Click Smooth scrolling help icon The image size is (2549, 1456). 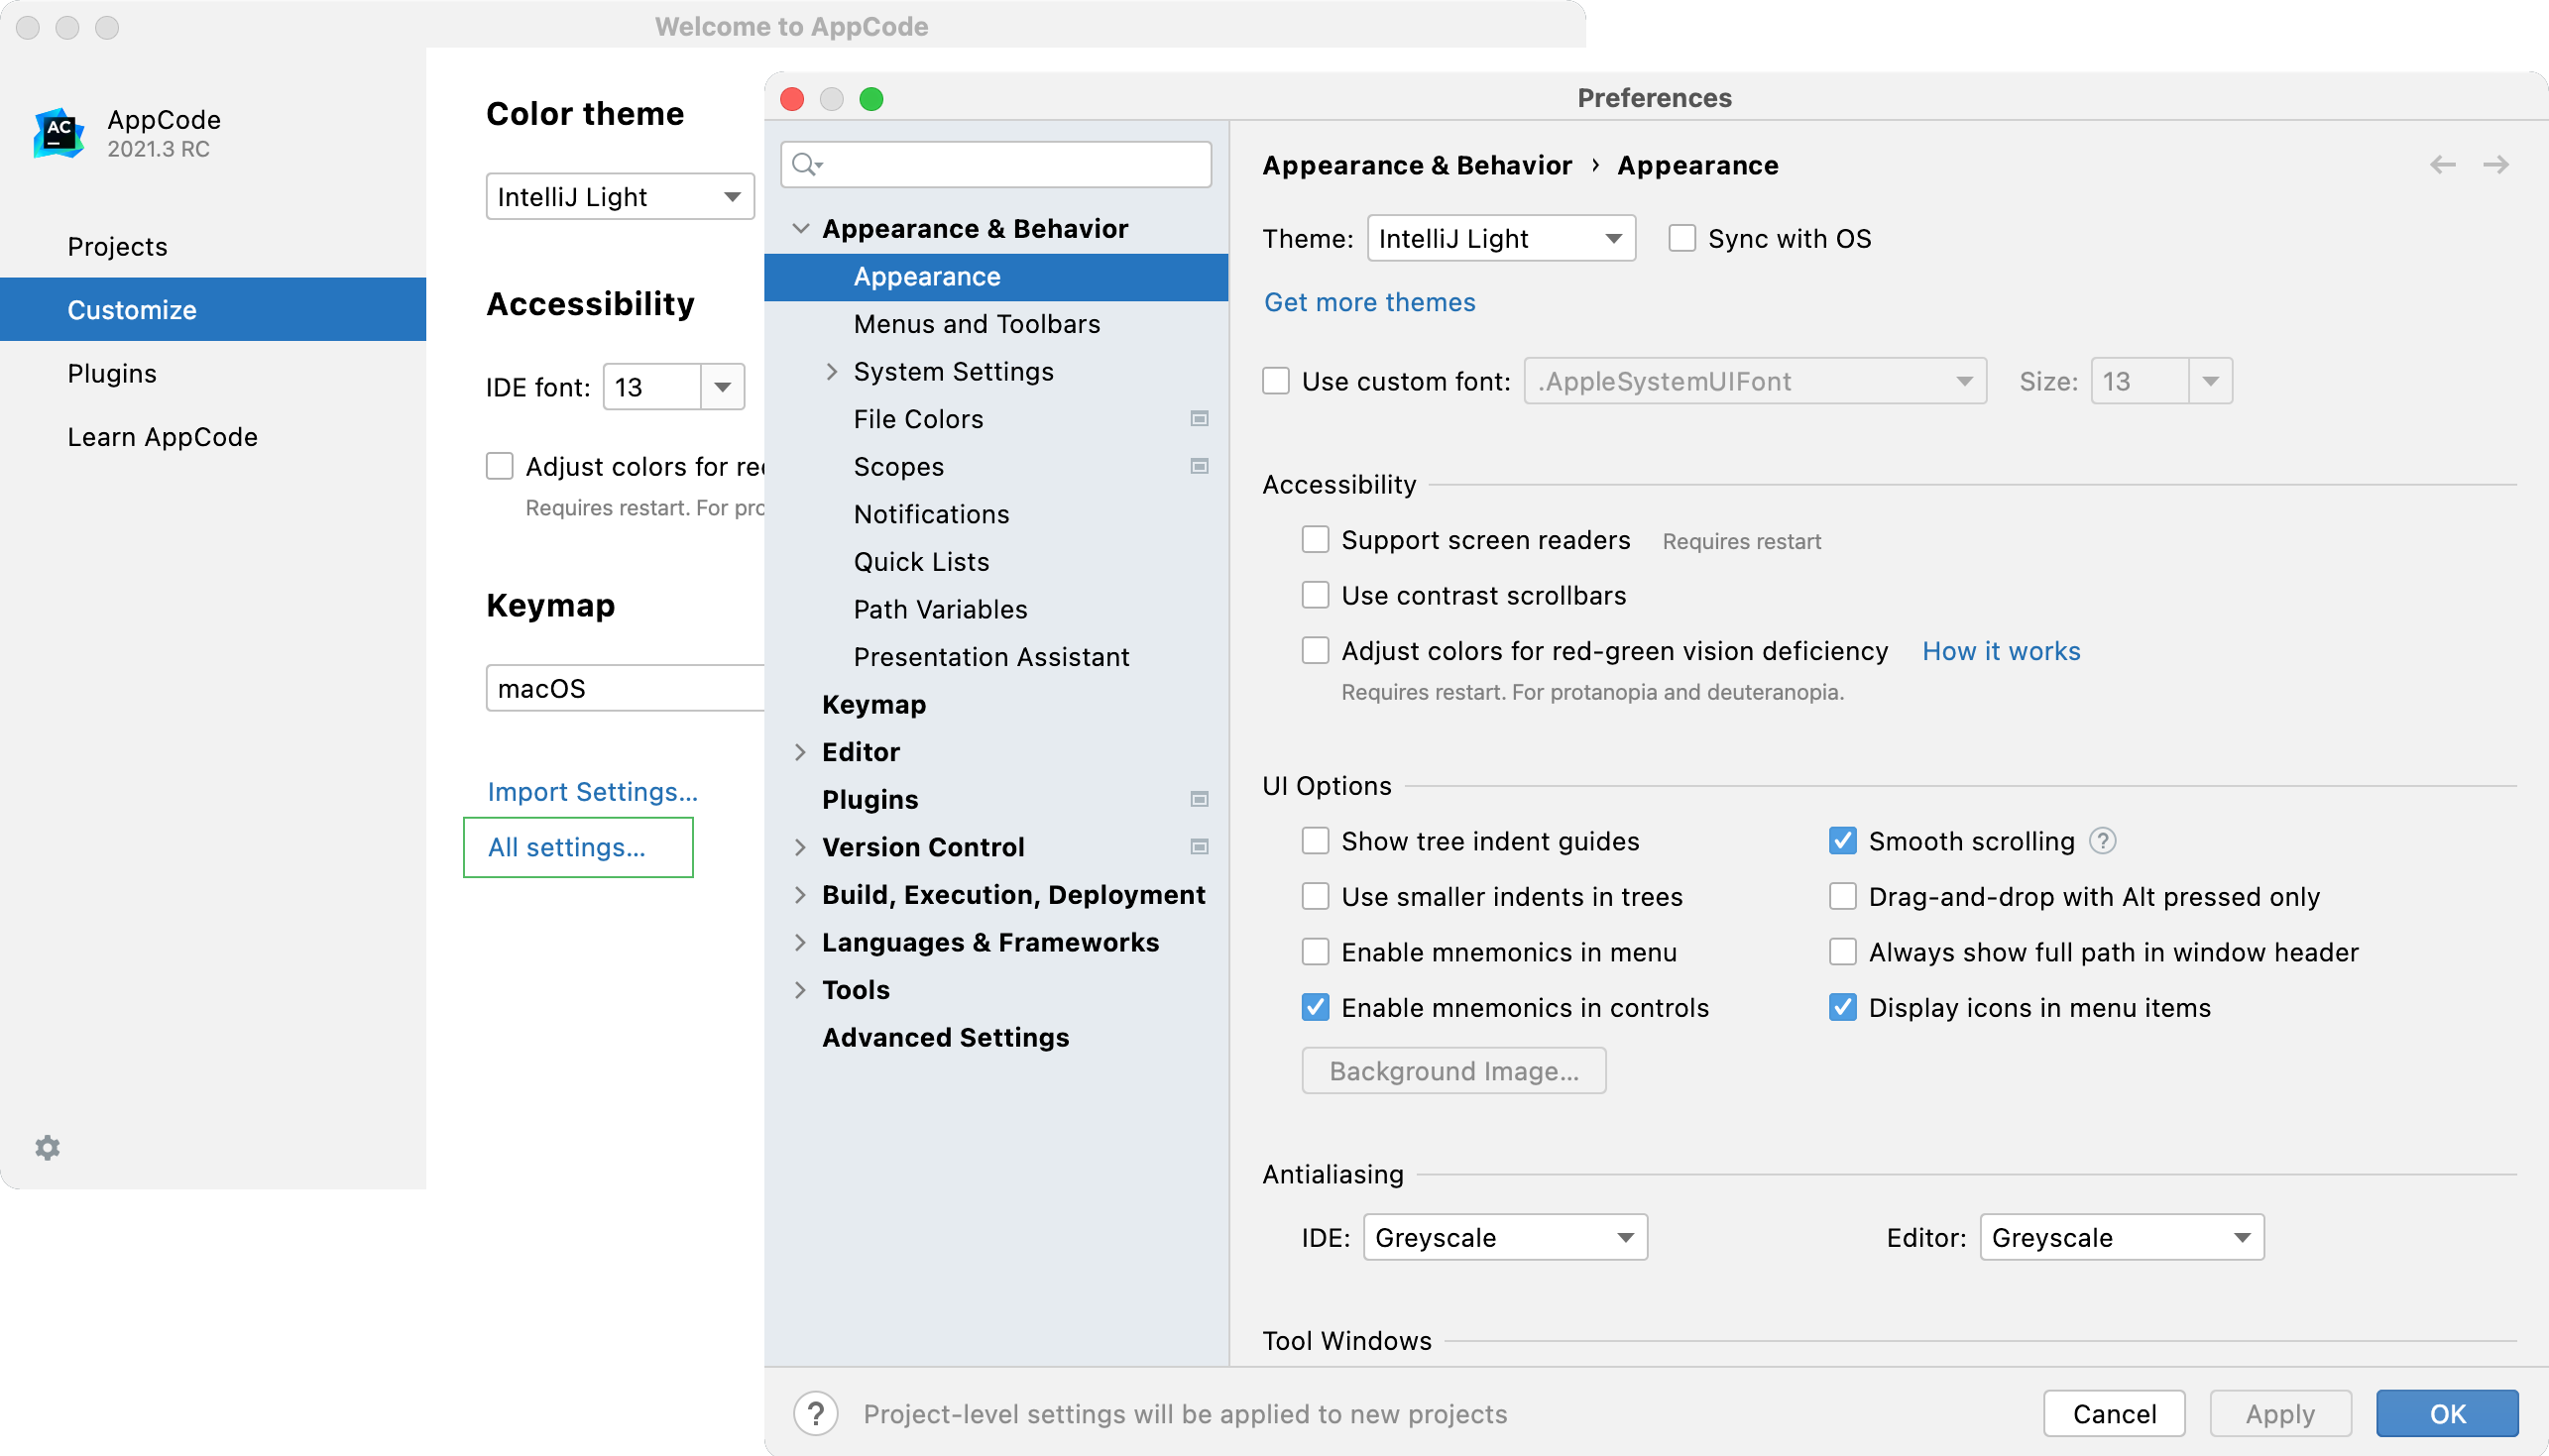click(x=2102, y=841)
